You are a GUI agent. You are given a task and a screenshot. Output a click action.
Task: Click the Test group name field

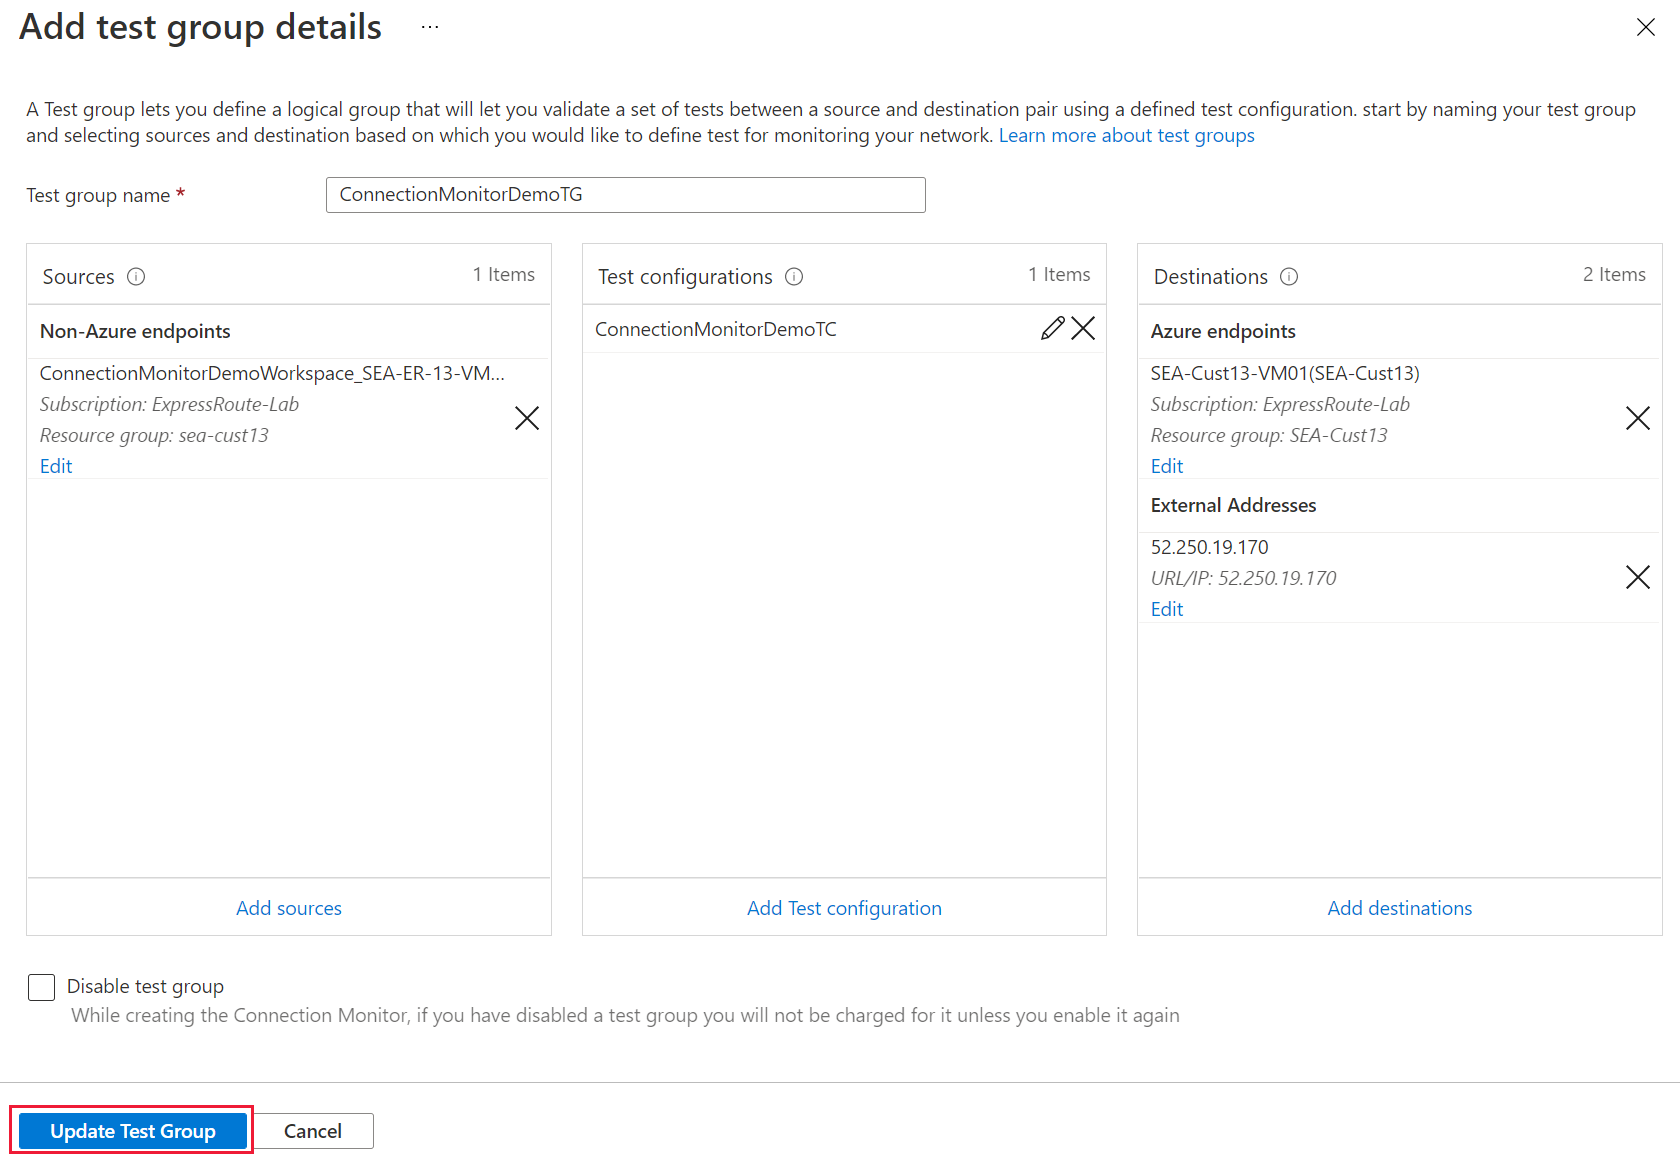(x=625, y=195)
